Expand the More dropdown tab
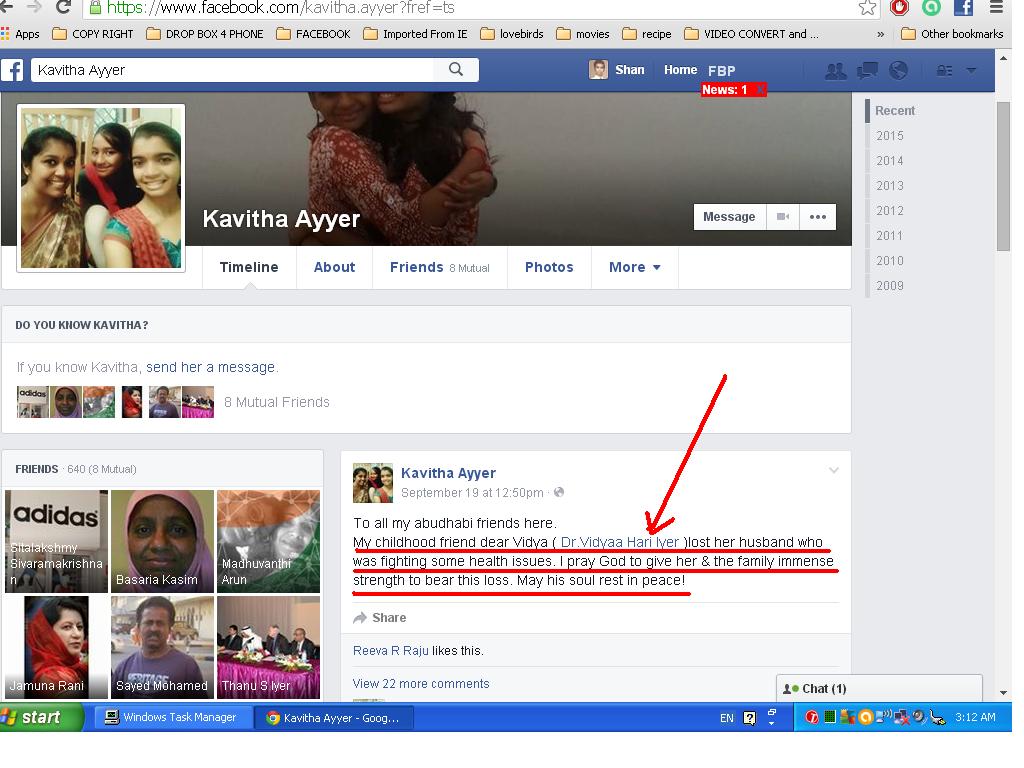The image size is (1024, 768). (x=635, y=267)
